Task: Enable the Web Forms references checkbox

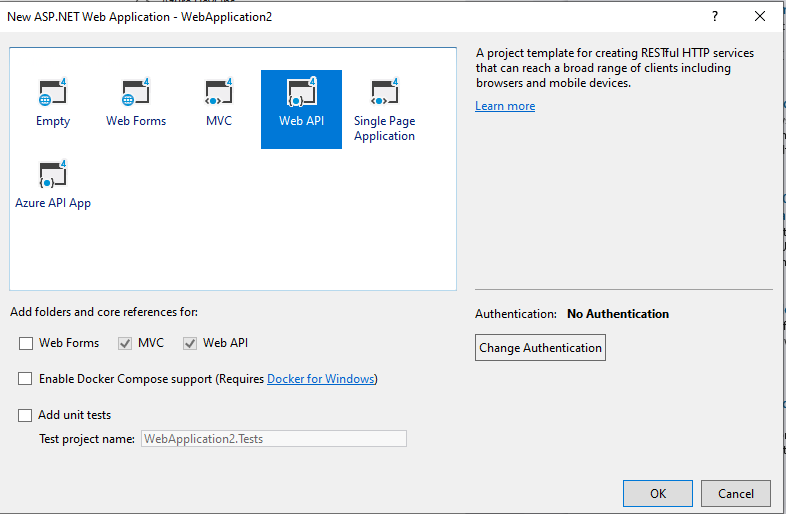Action: coord(26,344)
